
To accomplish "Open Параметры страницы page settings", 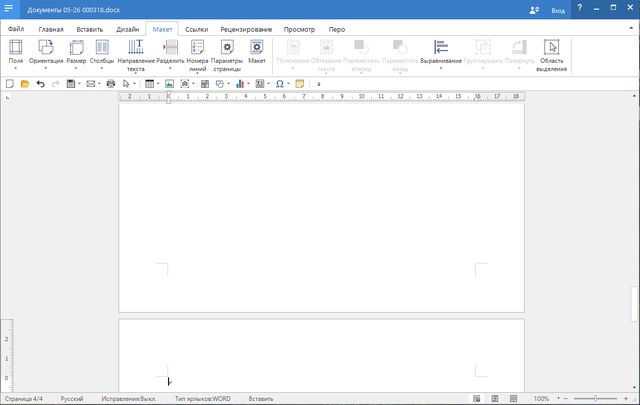I will tap(227, 54).
